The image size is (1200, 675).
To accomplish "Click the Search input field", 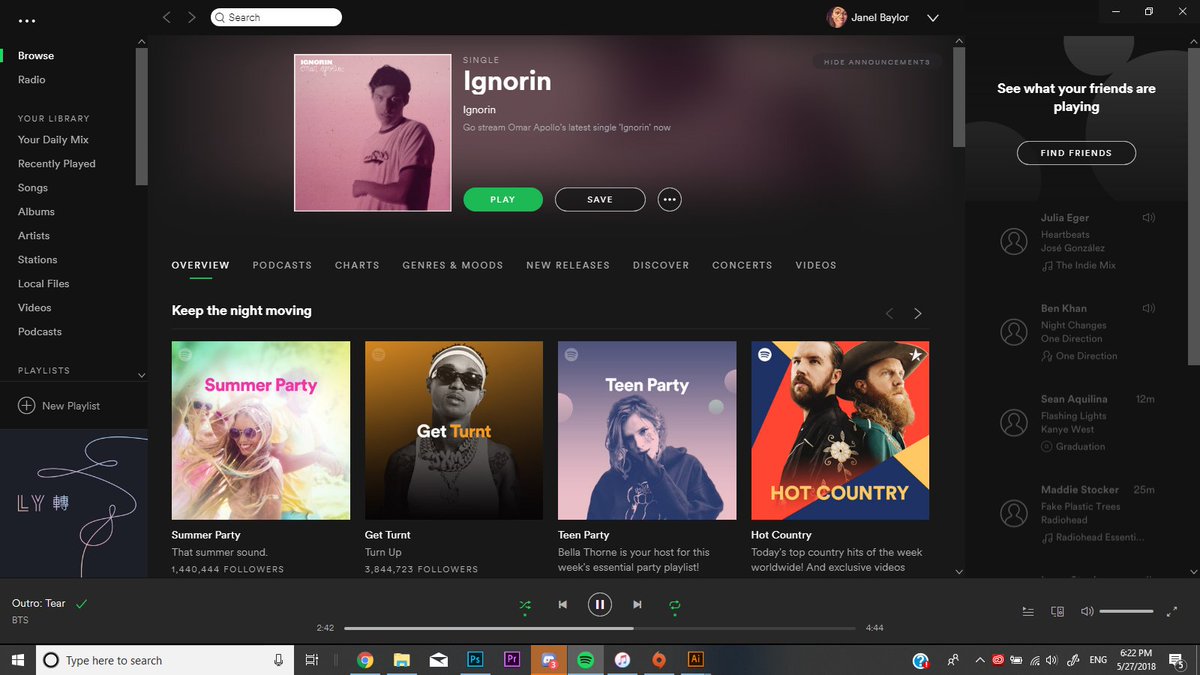I will [x=276, y=17].
